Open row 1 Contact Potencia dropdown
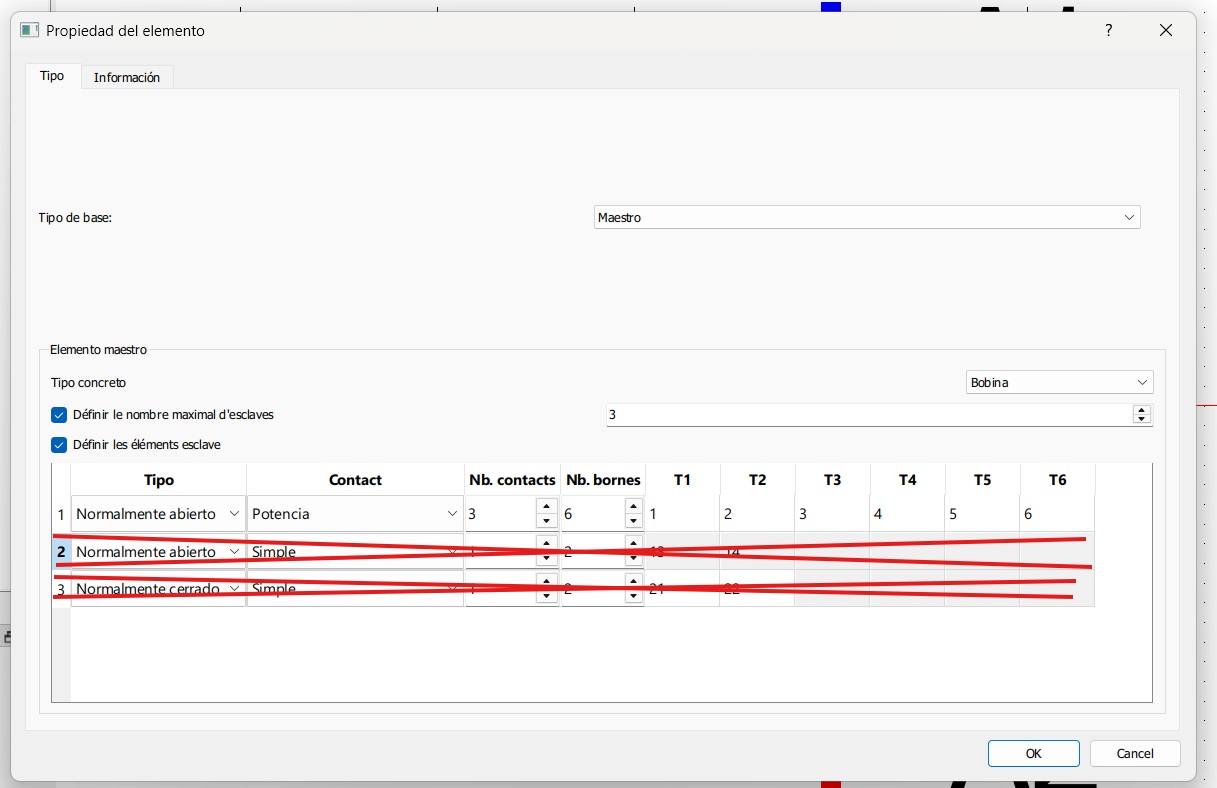Image resolution: width=1217 pixels, height=788 pixels. click(355, 514)
